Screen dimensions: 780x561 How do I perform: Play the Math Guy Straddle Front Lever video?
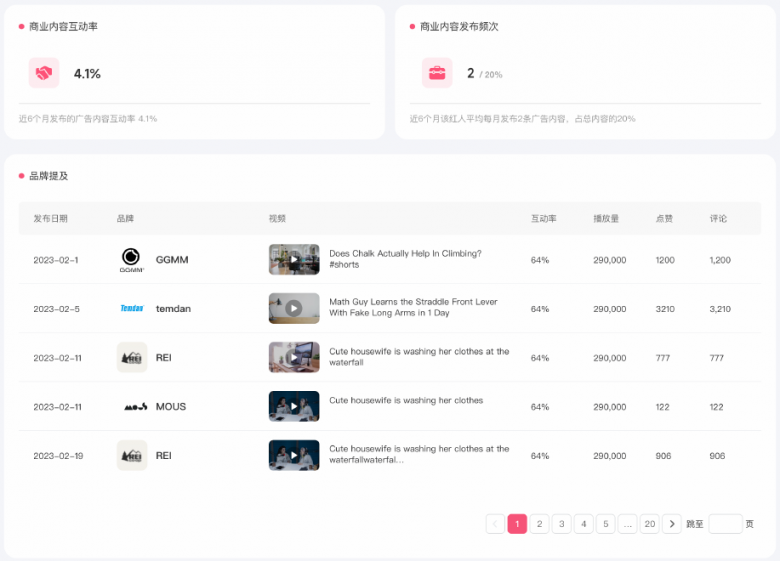click(294, 308)
